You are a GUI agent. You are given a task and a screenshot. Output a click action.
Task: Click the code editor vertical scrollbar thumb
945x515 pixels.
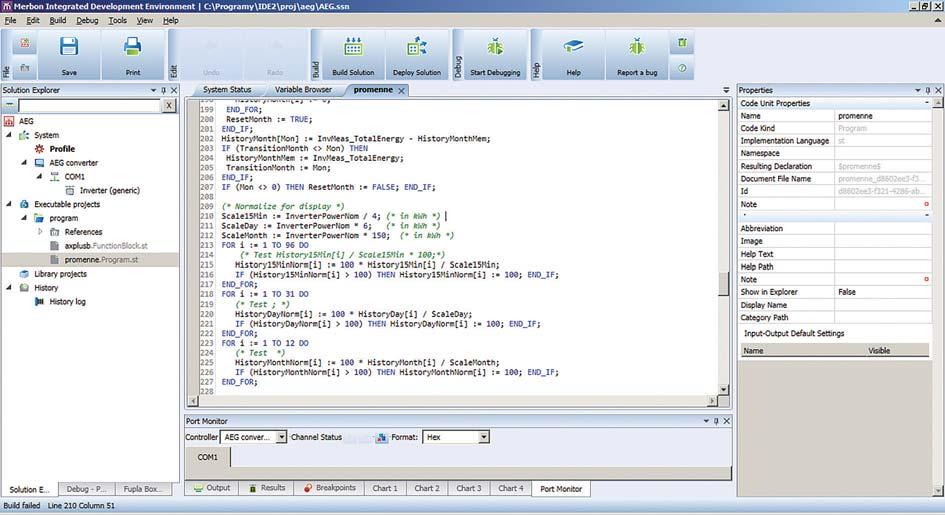[724, 284]
